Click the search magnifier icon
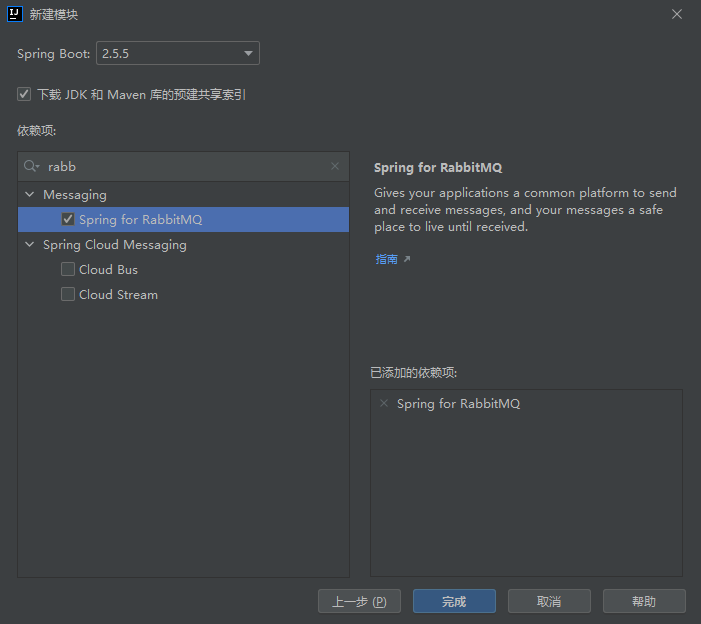Viewport: 701px width, 624px height. (x=31, y=166)
